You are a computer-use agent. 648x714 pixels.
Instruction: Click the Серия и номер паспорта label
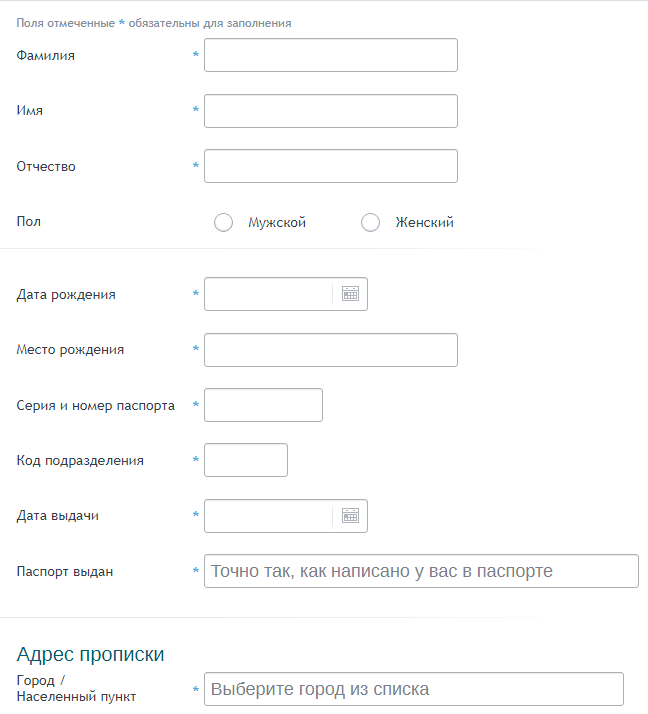pyautogui.click(x=96, y=406)
